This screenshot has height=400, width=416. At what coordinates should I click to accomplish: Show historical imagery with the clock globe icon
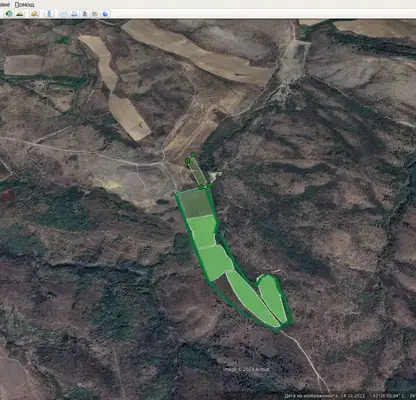click(x=9, y=14)
